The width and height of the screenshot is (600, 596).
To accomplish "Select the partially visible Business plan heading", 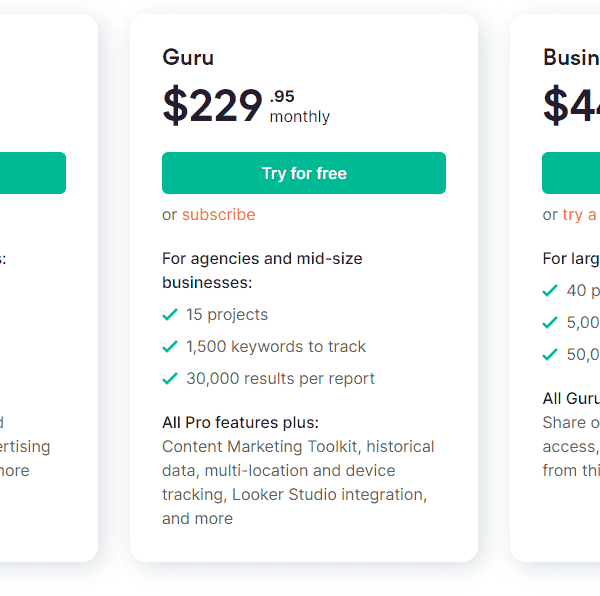I will (x=571, y=57).
